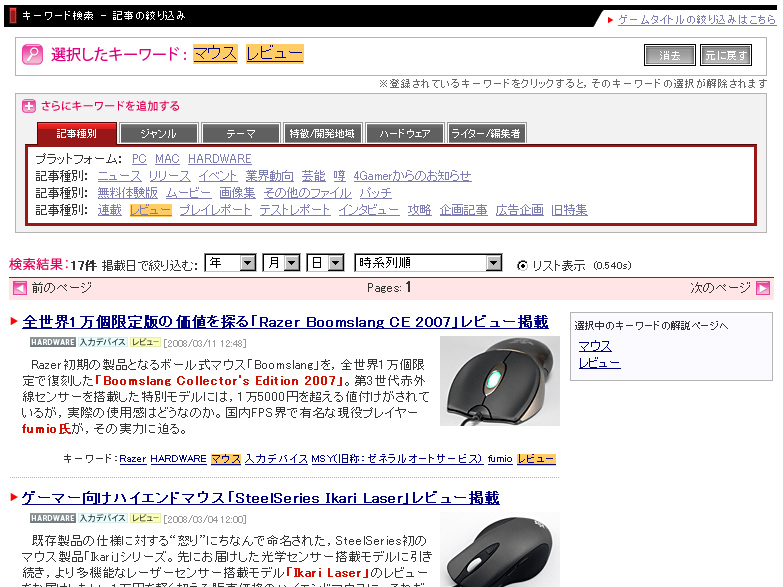The image size is (783, 587).
Task: Click the その他のファイル link
Action: click(x=308, y=193)
